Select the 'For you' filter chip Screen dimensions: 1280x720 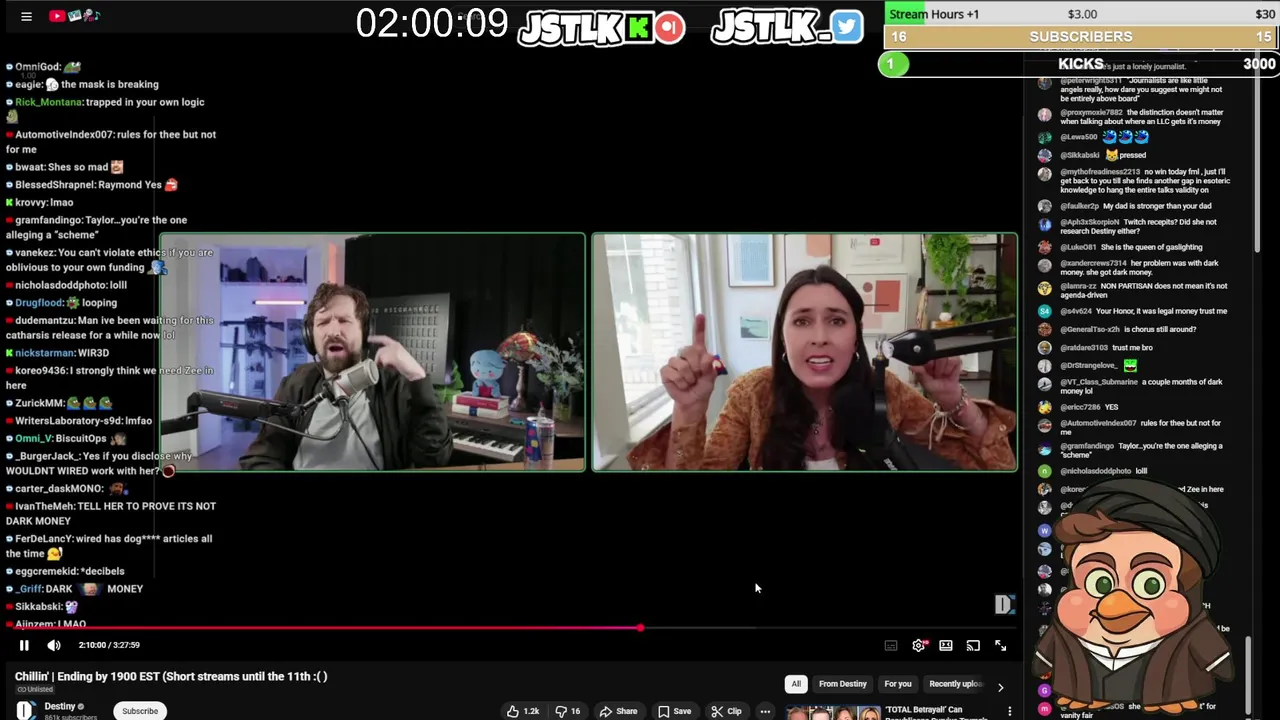click(898, 684)
